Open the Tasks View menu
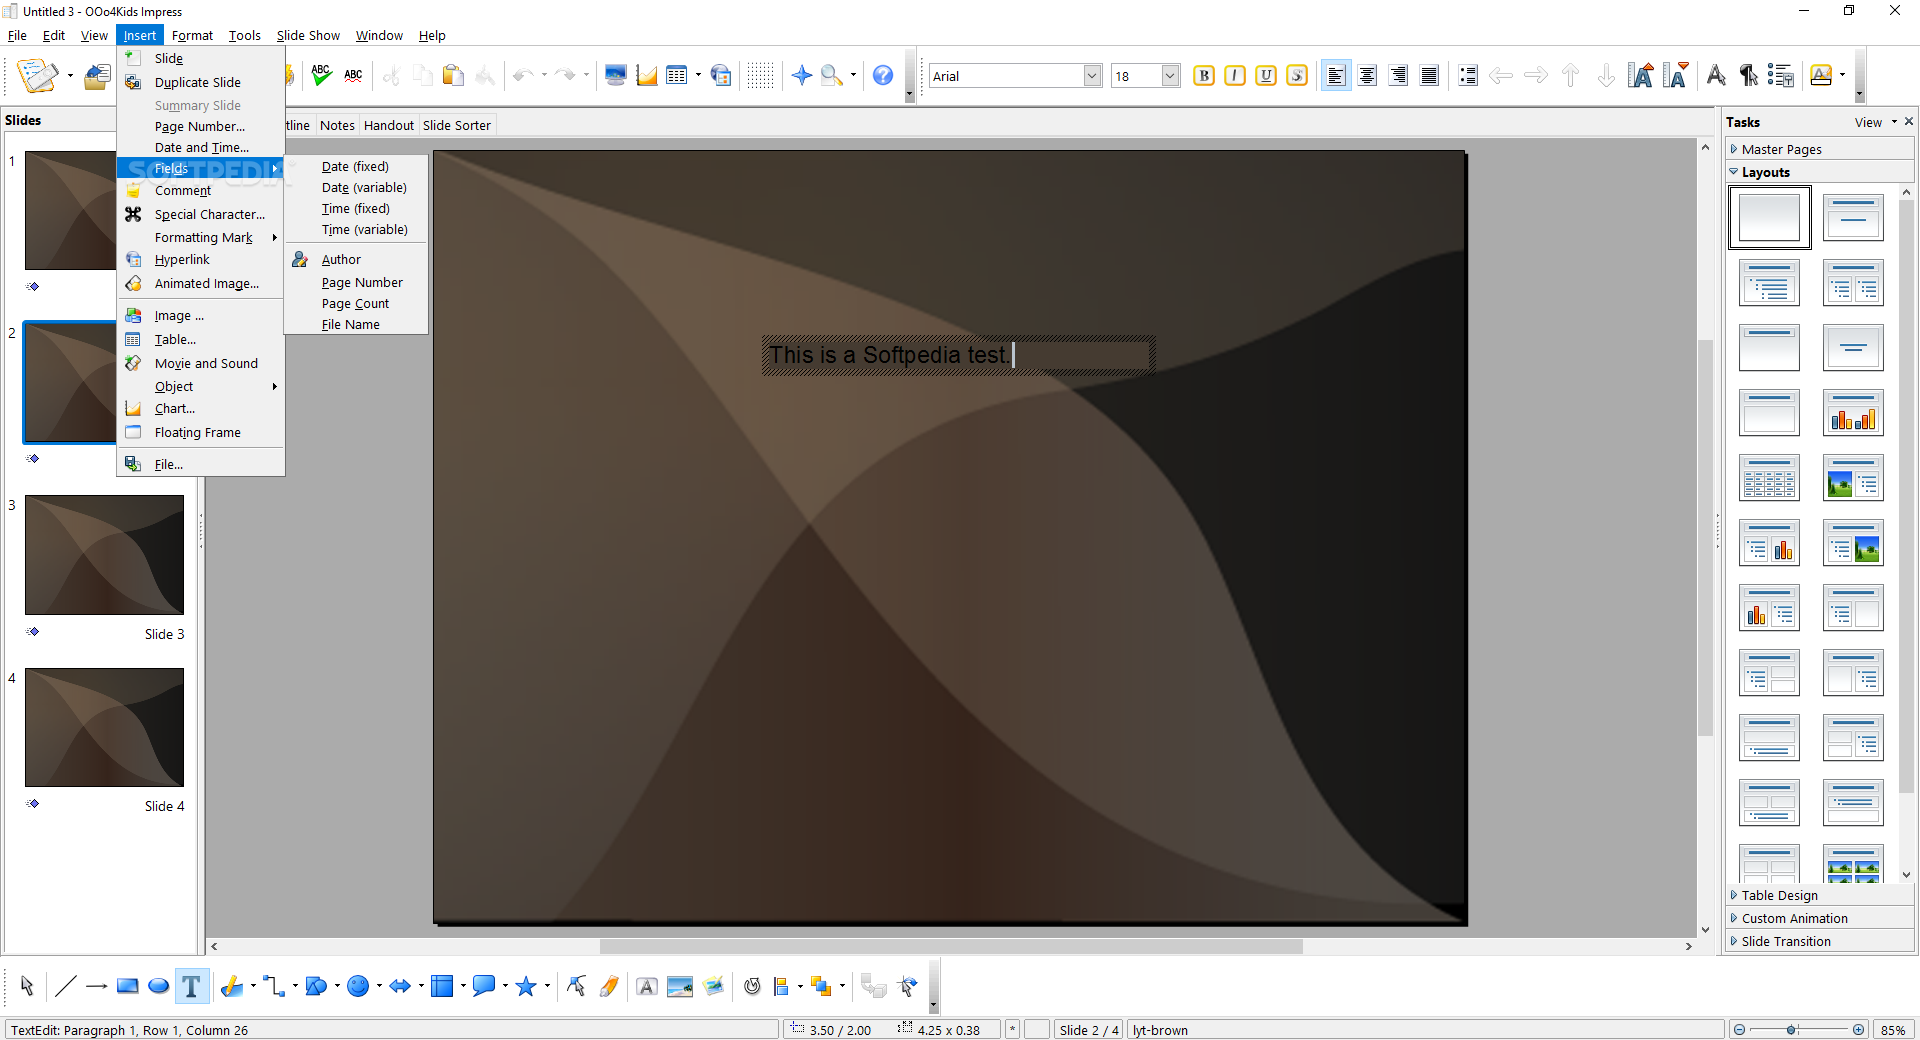The height and width of the screenshot is (1040, 1920). point(1875,122)
